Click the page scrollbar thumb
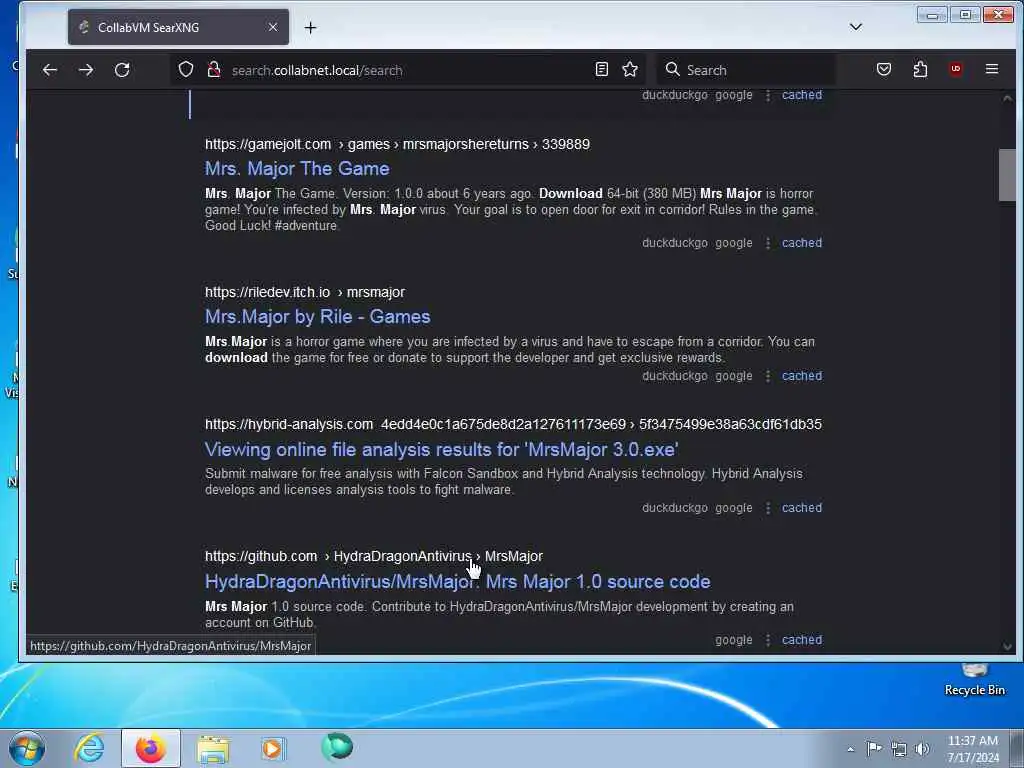The image size is (1024, 768). pos(1006,175)
